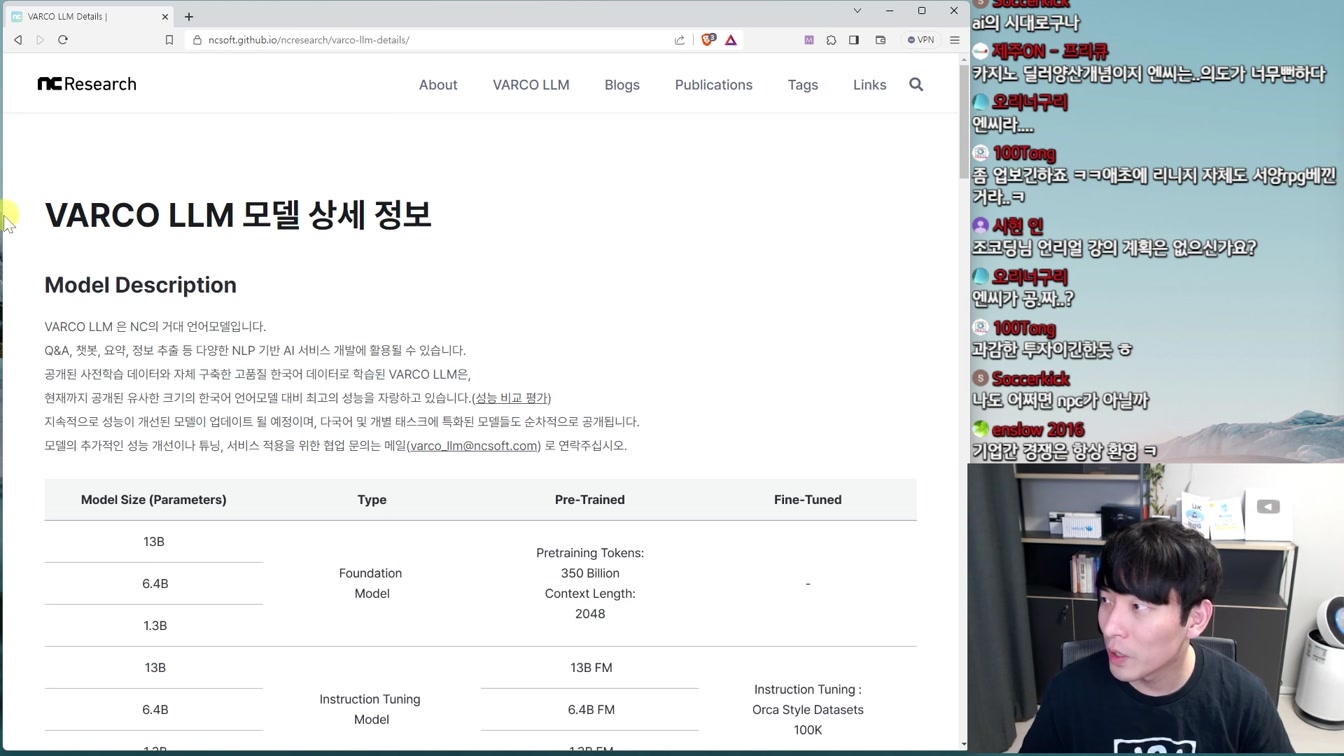Bookmark this page via bookmark icon
Viewport: 1344px width, 756px height.
coord(169,40)
